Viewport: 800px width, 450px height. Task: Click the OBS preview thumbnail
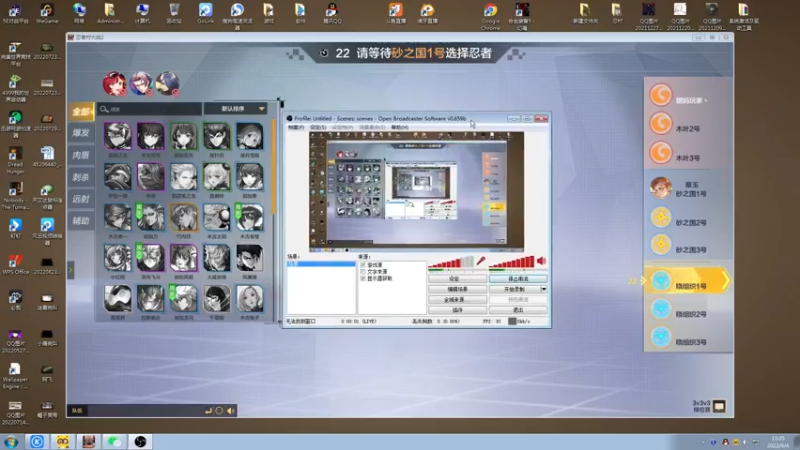416,191
